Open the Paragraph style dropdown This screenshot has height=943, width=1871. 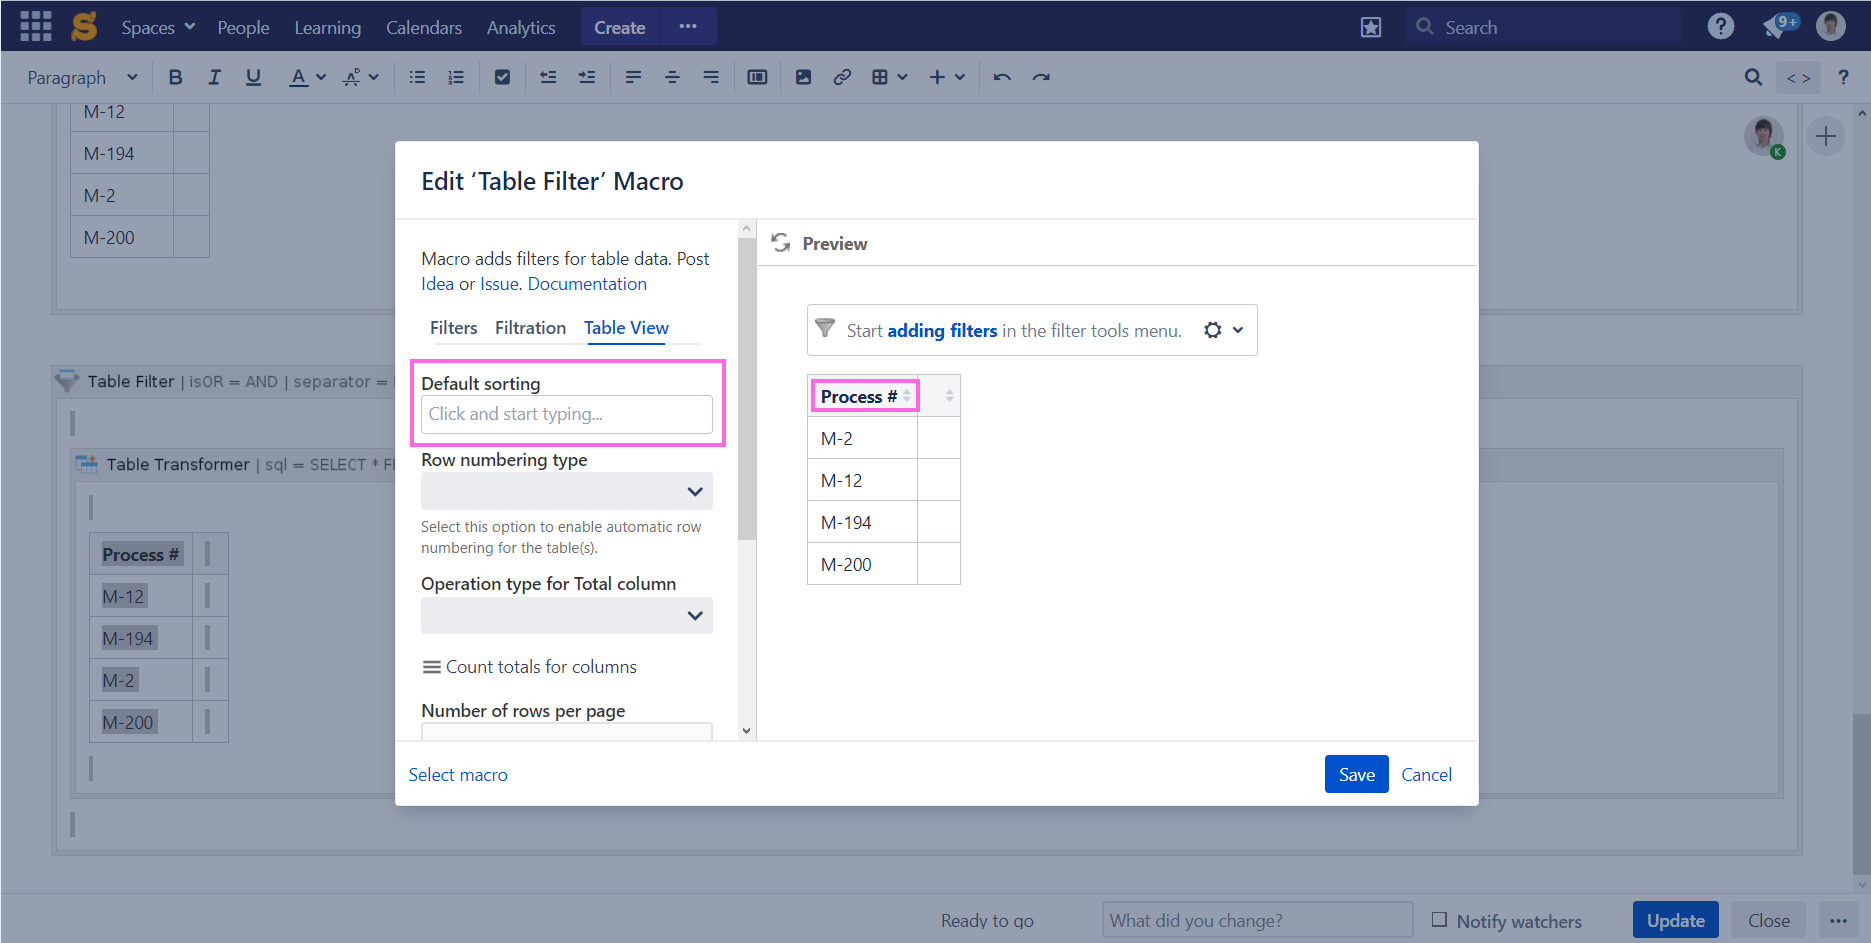click(82, 77)
